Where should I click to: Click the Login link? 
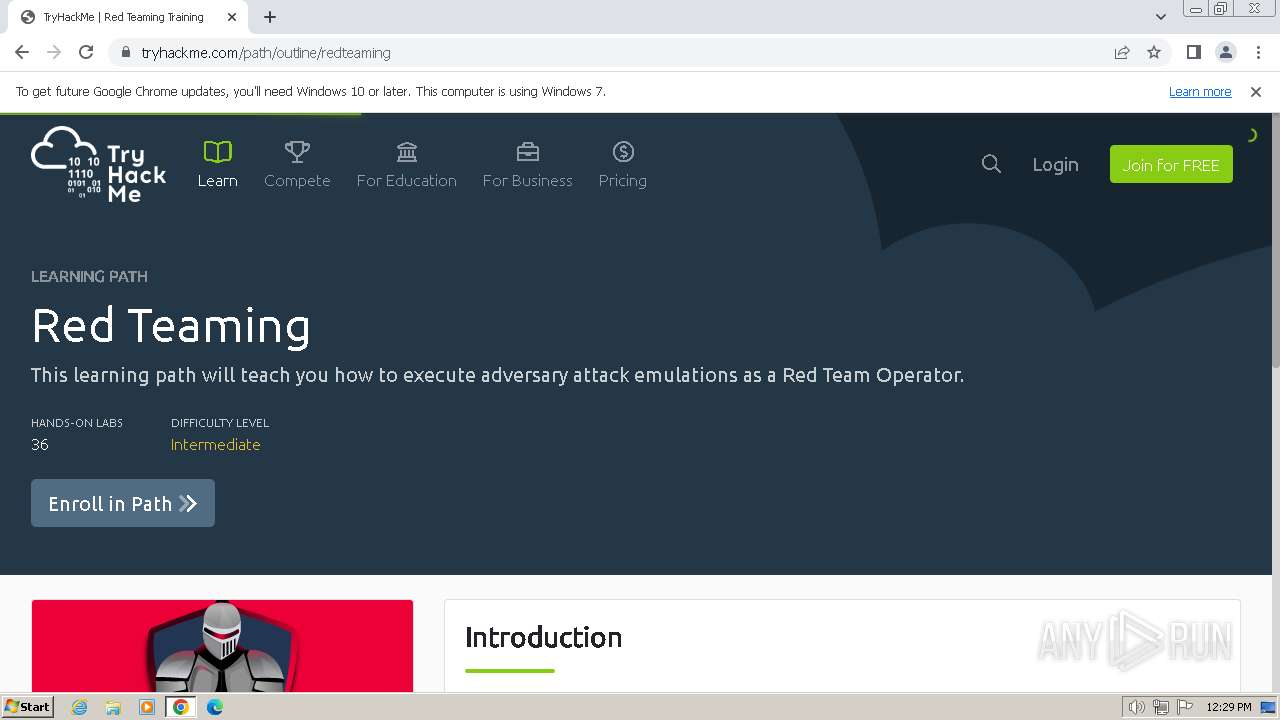[1055, 165]
